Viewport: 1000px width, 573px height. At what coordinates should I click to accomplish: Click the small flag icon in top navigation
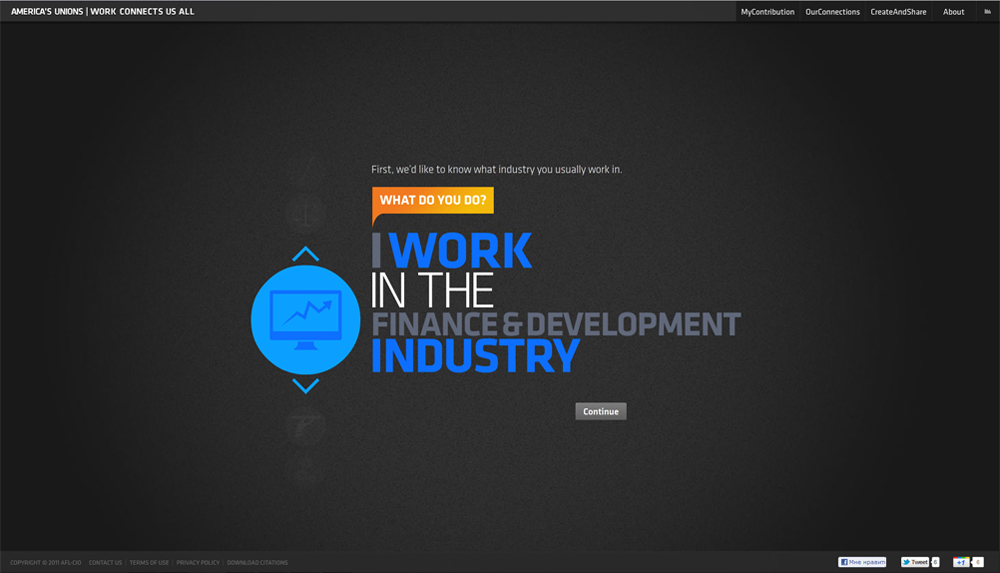[987, 11]
